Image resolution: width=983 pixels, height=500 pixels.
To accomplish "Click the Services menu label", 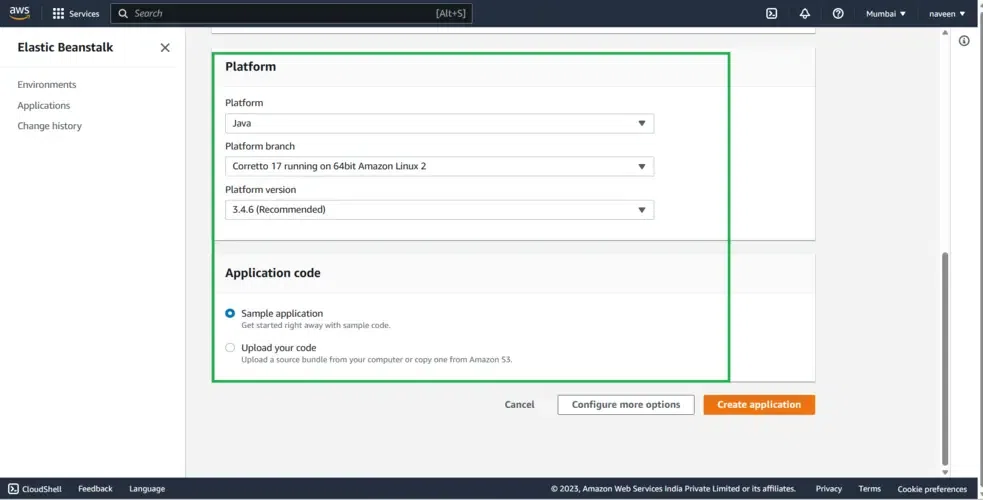I will tap(84, 13).
